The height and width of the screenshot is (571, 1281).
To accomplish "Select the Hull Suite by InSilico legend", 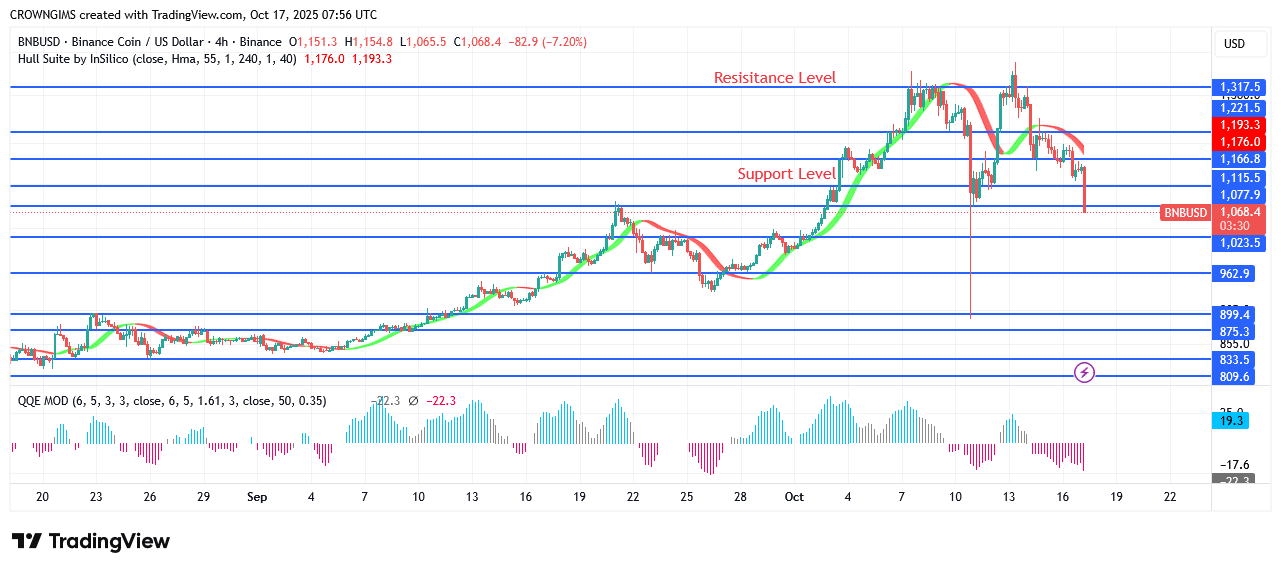I will pos(122,59).
